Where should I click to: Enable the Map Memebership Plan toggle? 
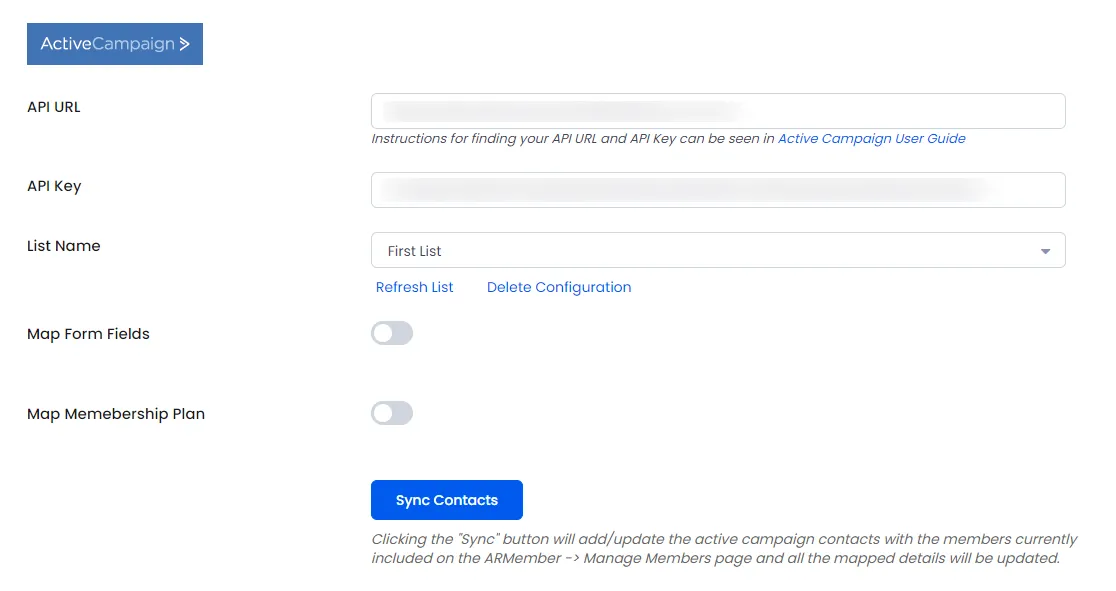[x=391, y=413]
